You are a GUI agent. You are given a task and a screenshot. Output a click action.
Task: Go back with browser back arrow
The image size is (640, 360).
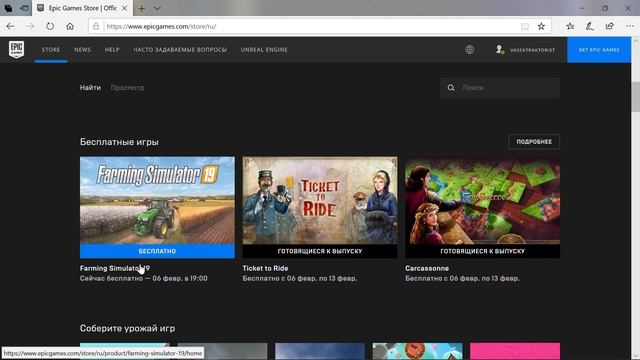(x=10, y=27)
